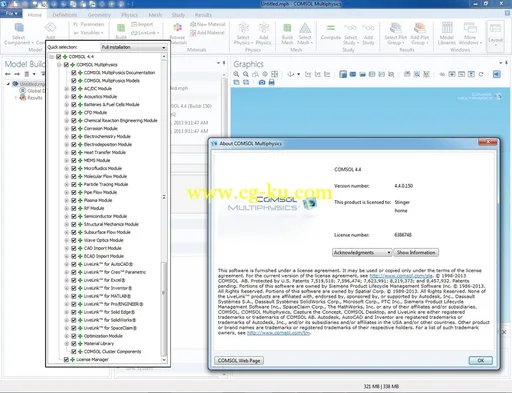
Task: Toggle the Heat Transfer Module checkbox
Action: click(x=74, y=152)
